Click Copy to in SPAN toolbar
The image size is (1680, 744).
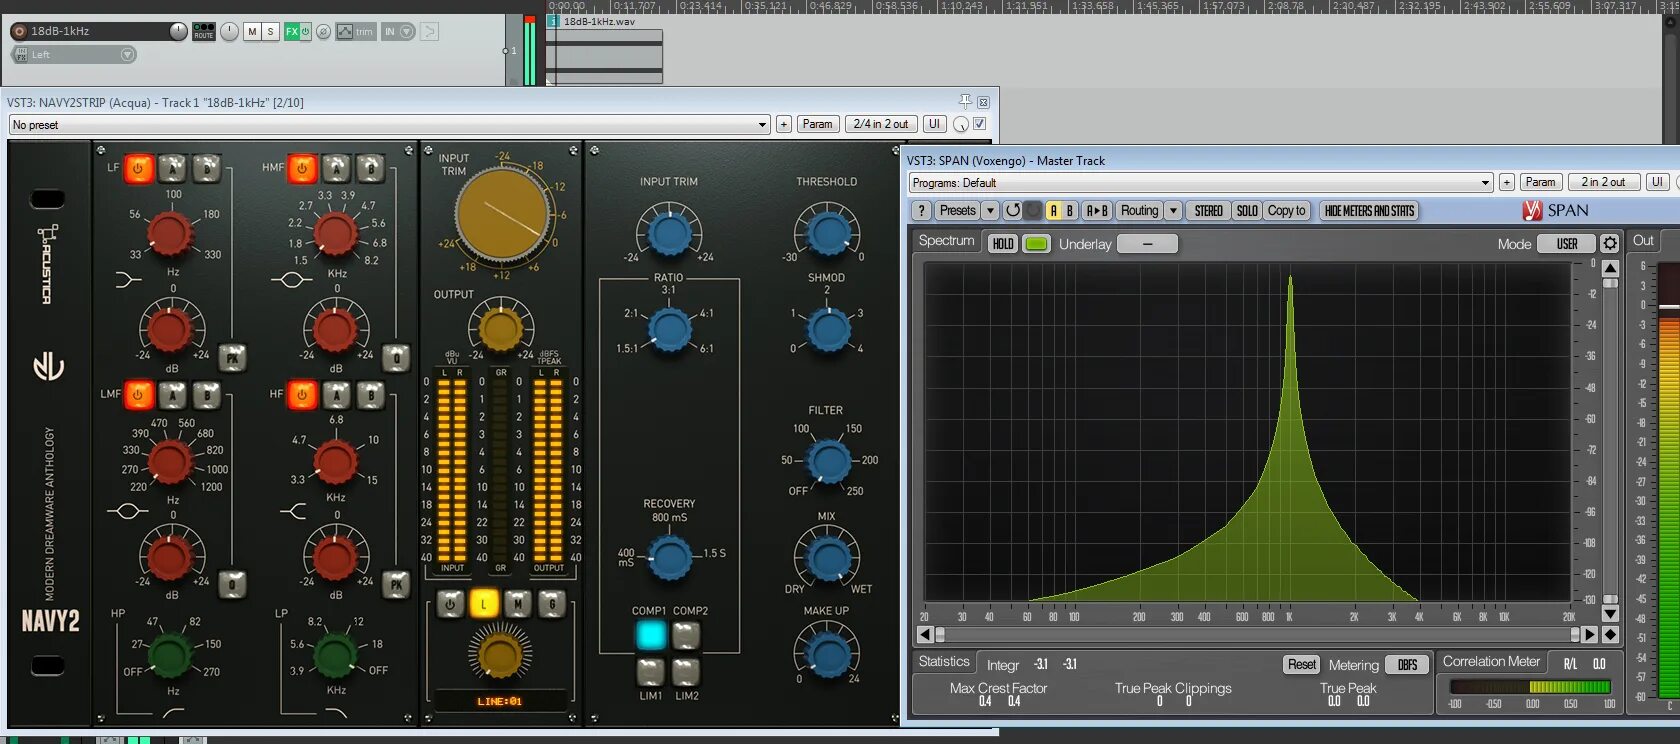1286,211
